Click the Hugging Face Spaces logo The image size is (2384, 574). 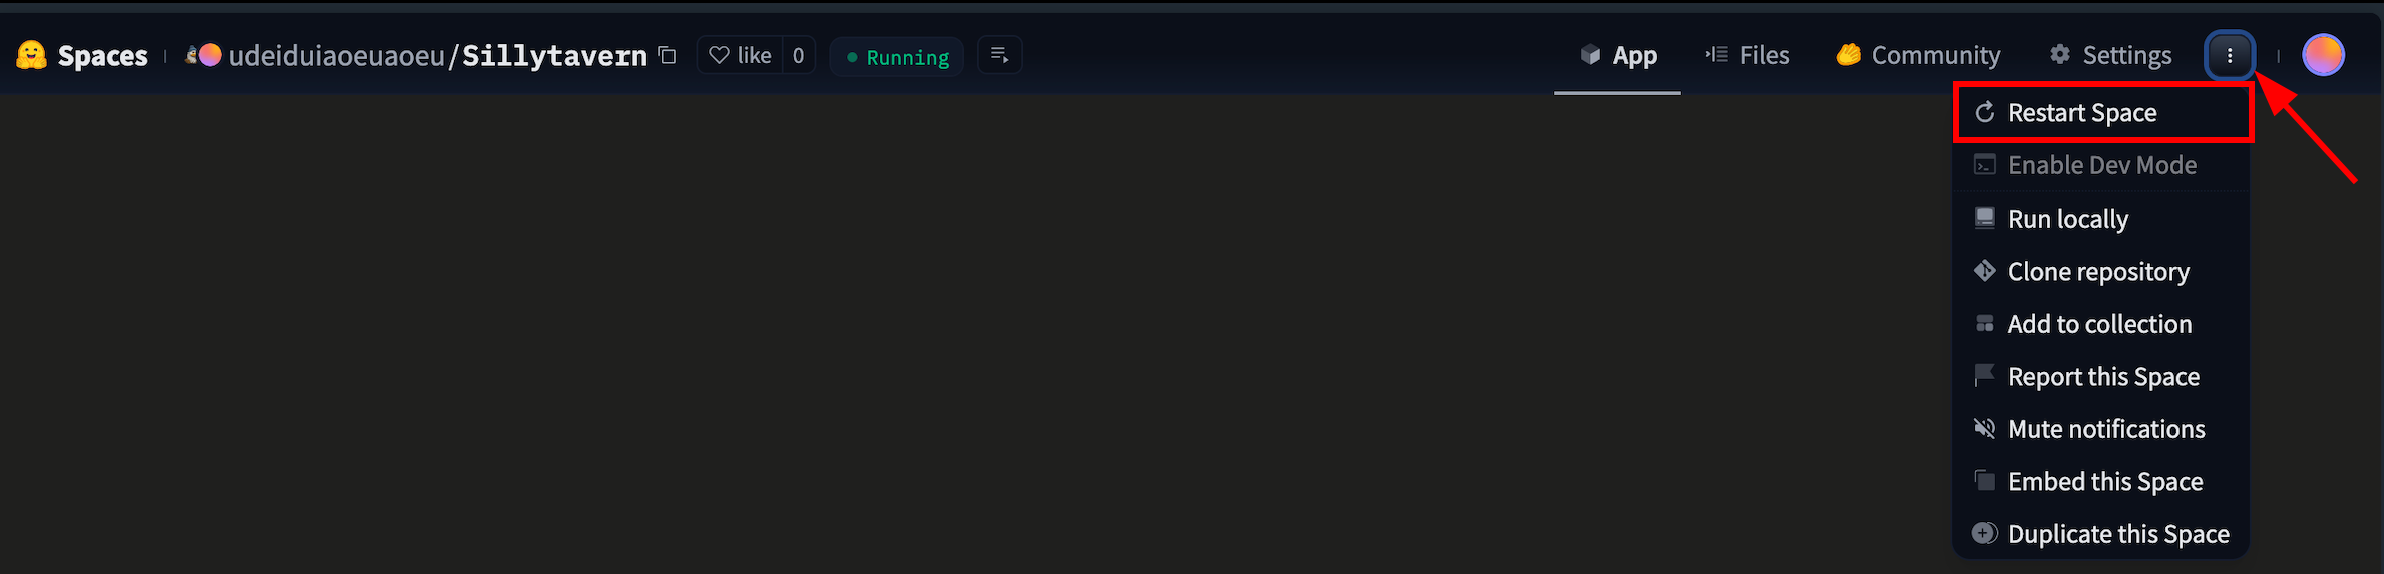coord(32,55)
